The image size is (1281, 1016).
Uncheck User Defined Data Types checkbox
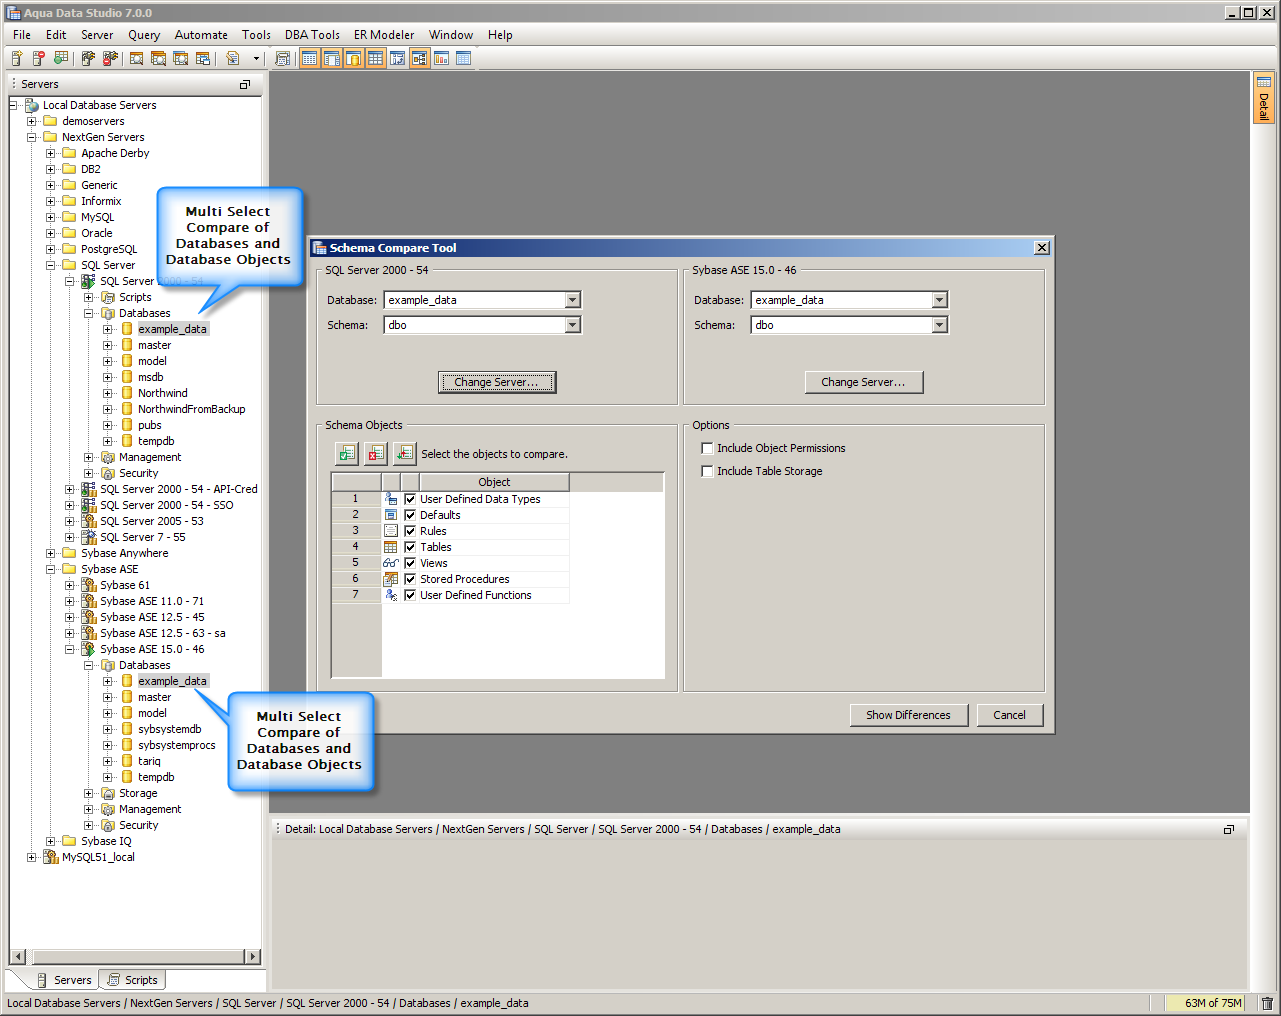410,499
